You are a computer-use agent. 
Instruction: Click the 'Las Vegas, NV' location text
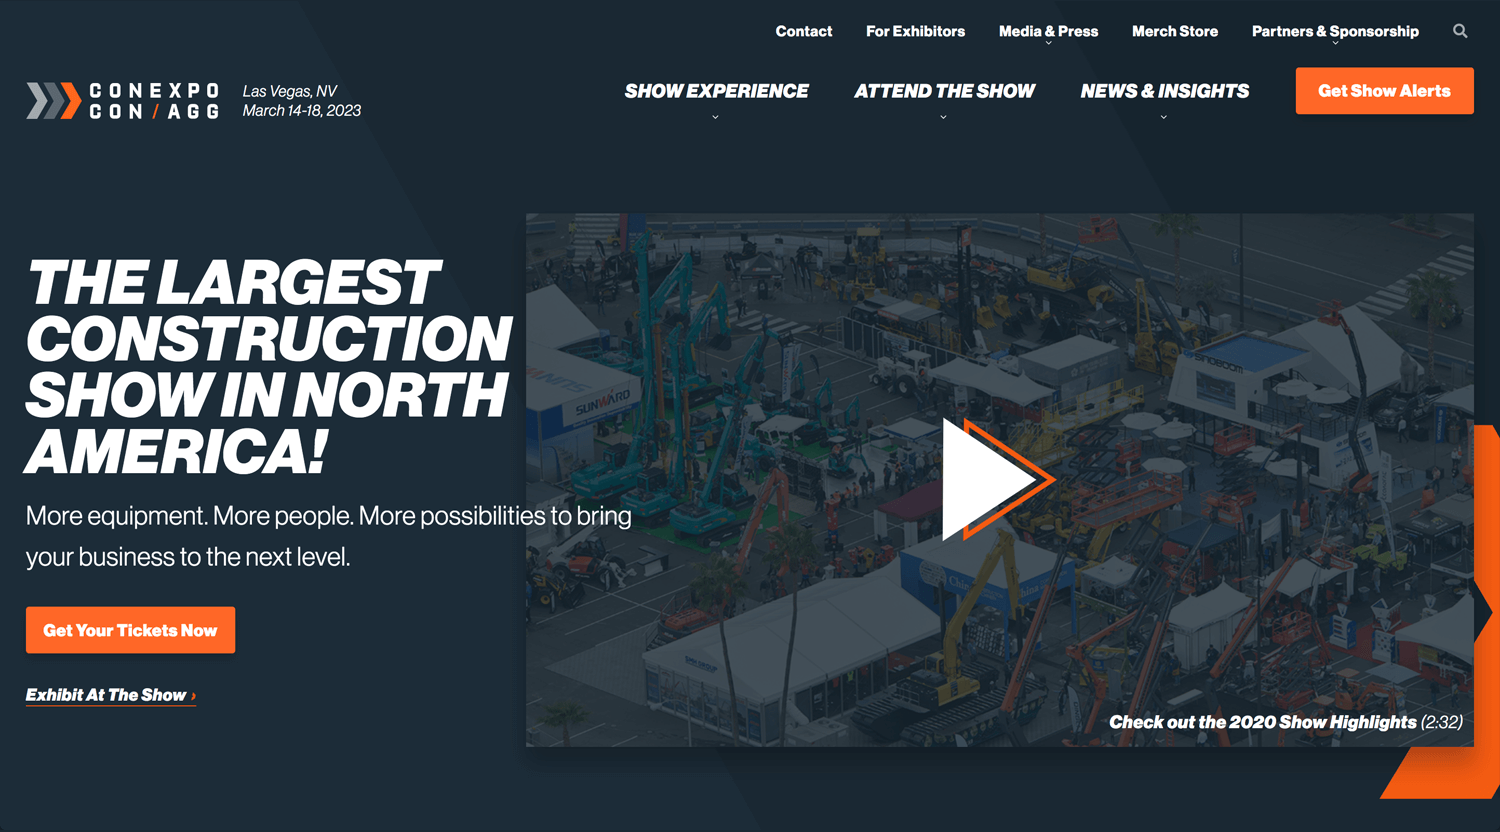[290, 91]
